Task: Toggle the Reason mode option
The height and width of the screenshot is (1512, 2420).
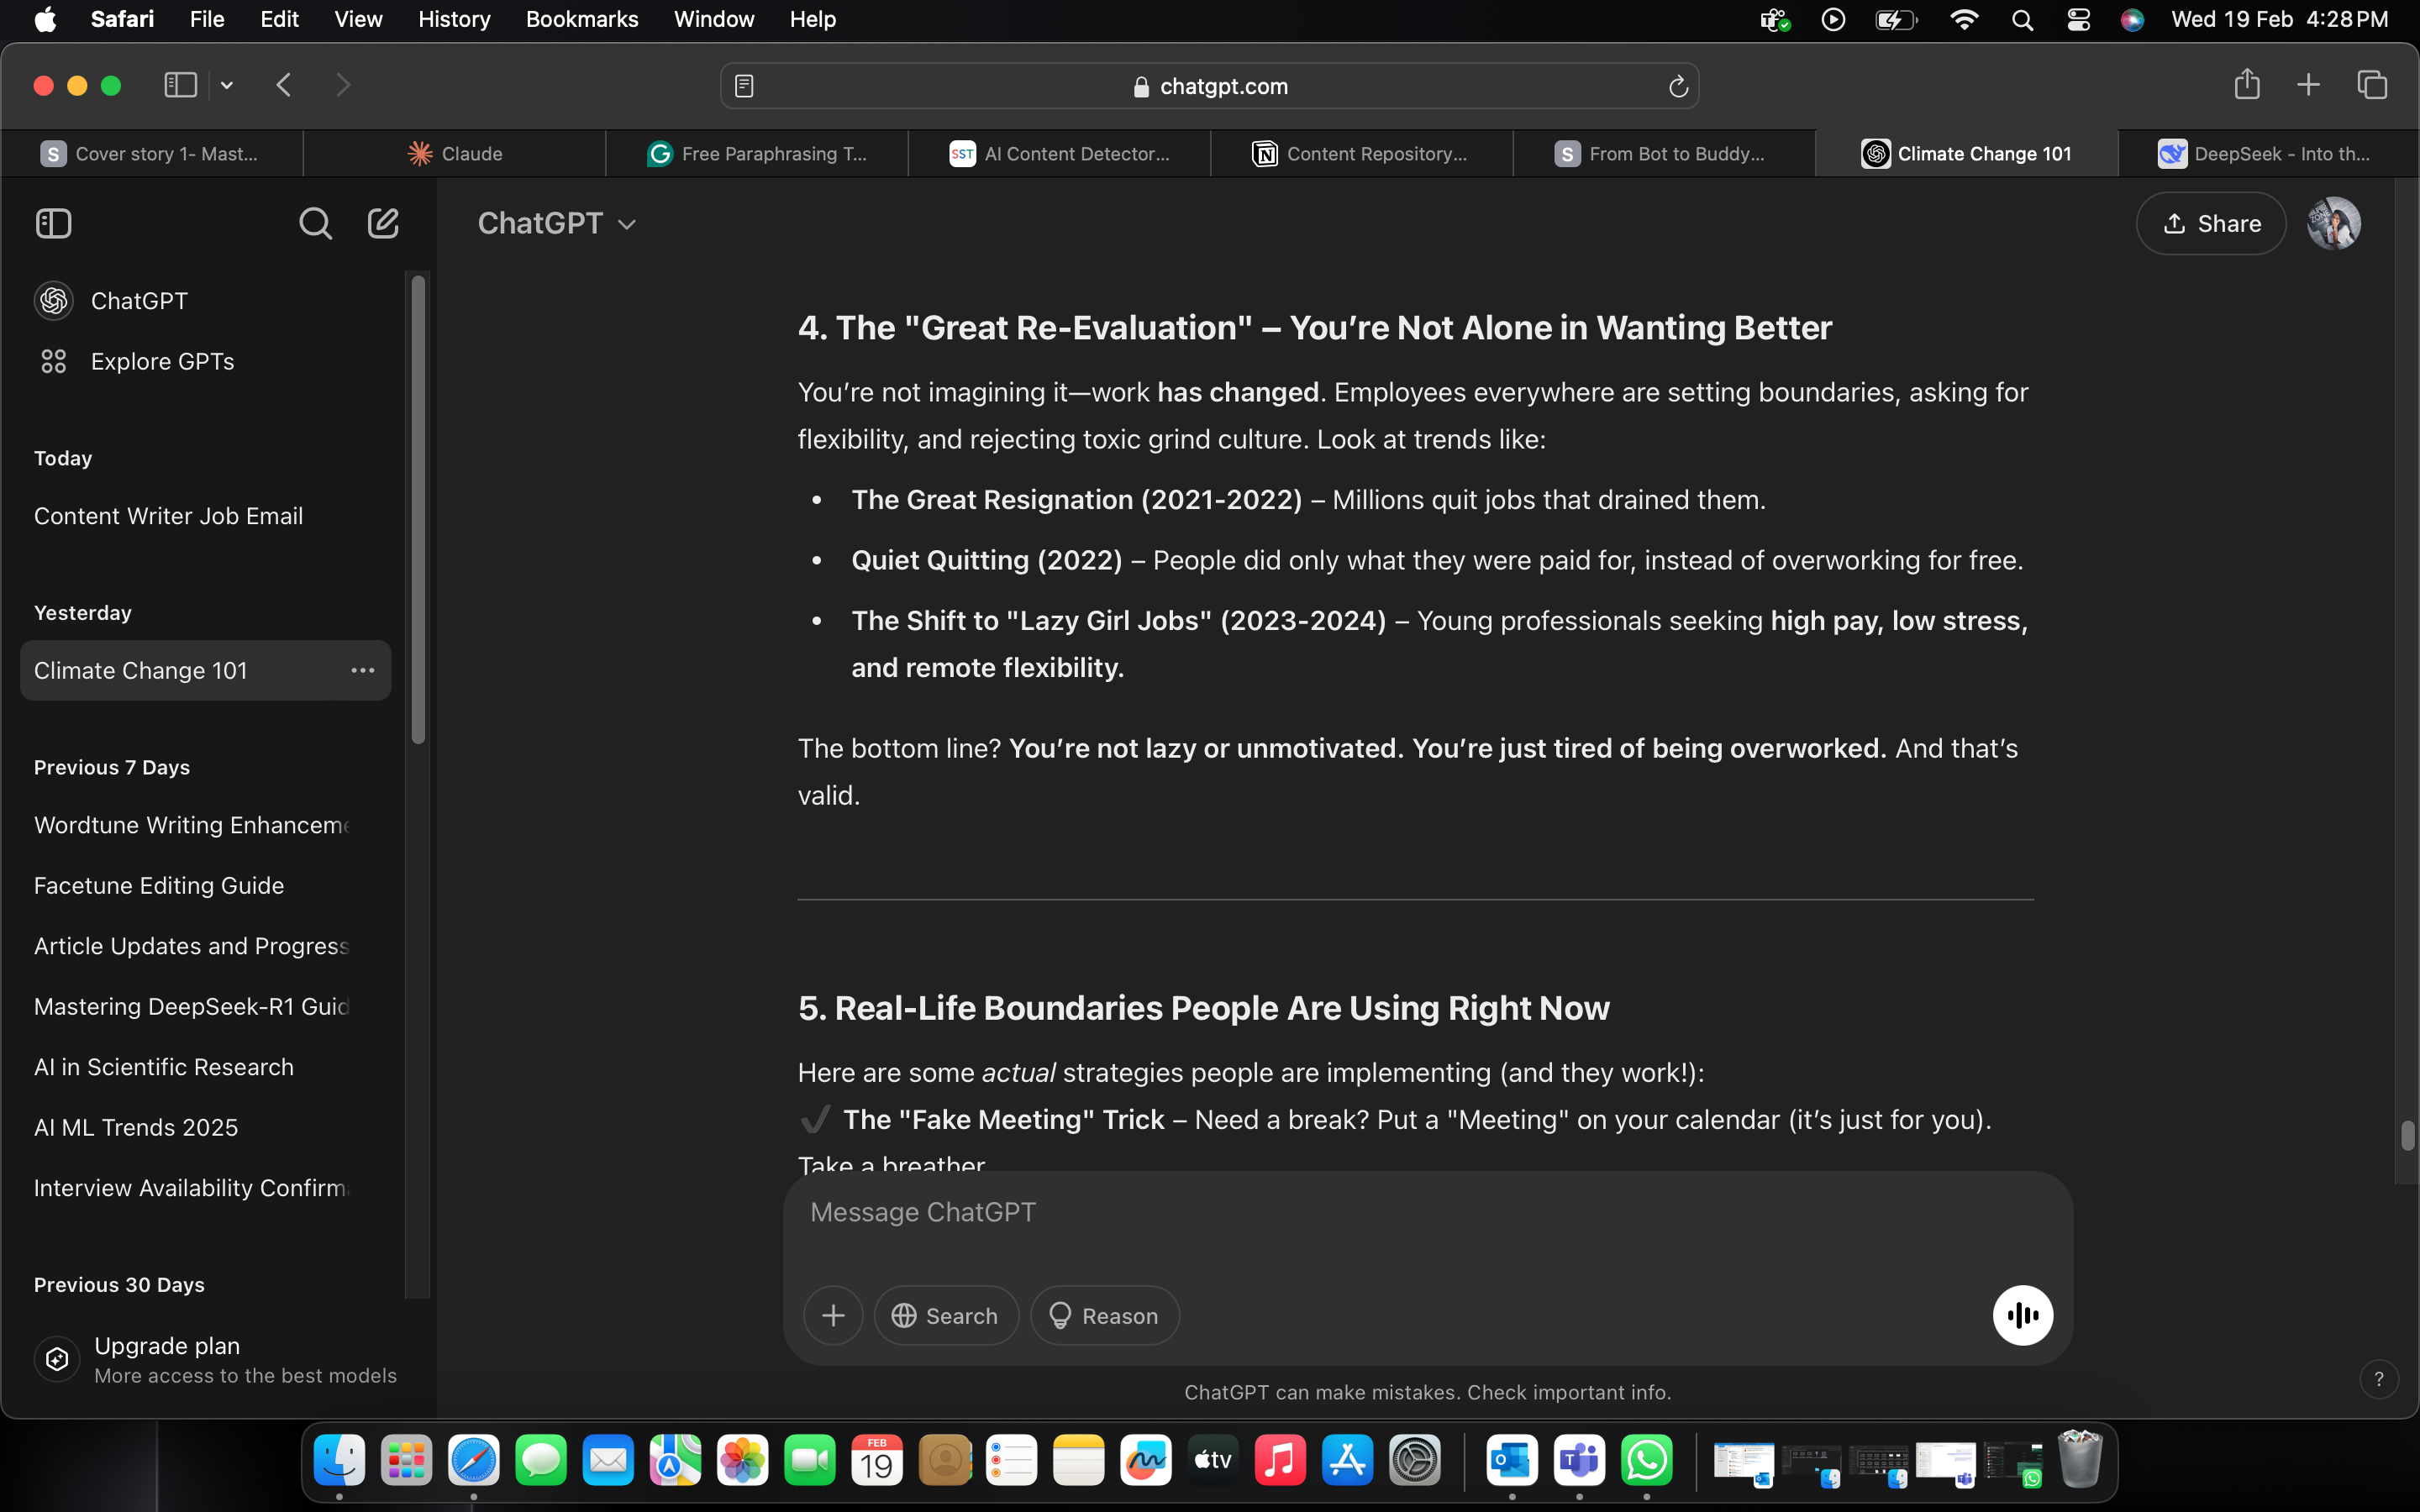Action: (x=1104, y=1316)
